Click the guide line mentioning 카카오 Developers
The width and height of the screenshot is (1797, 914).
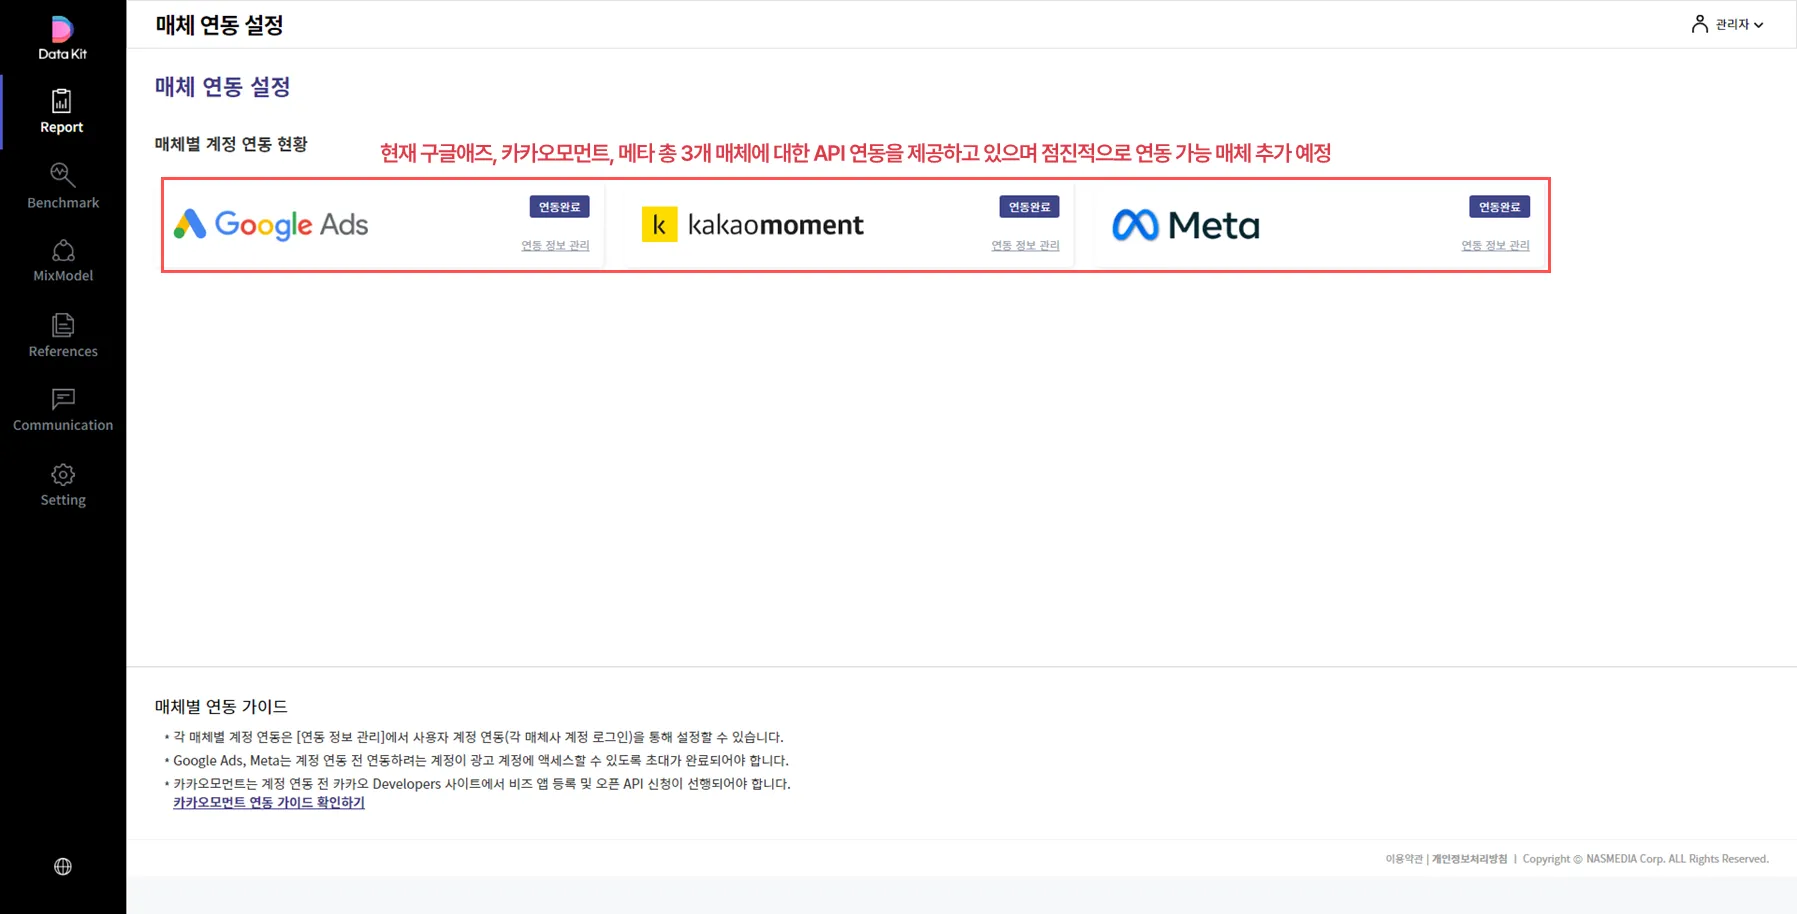pyautogui.click(x=482, y=784)
